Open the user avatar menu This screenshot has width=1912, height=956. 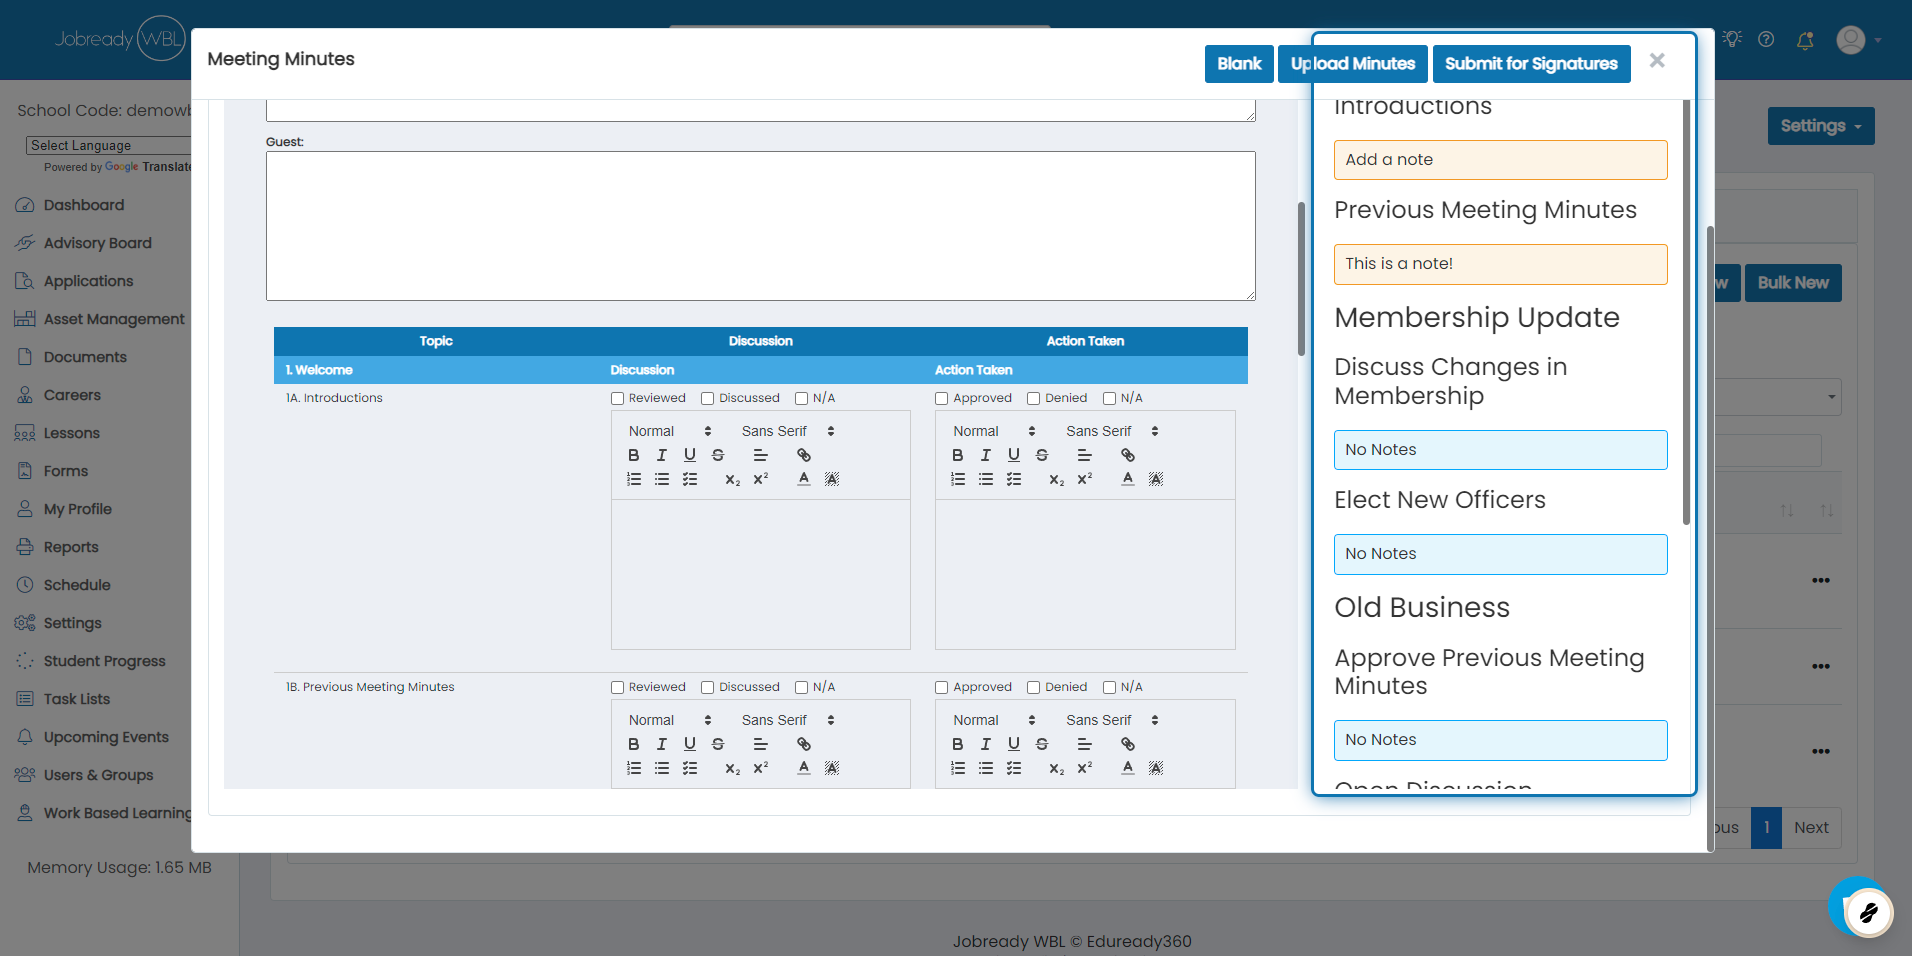(x=1859, y=40)
